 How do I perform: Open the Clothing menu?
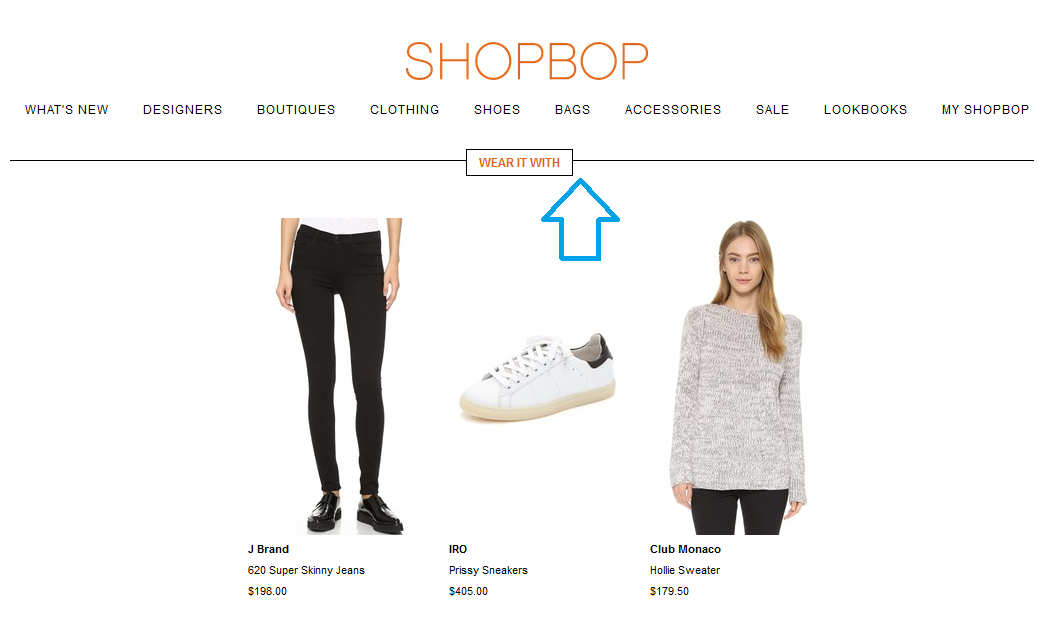[x=405, y=110]
